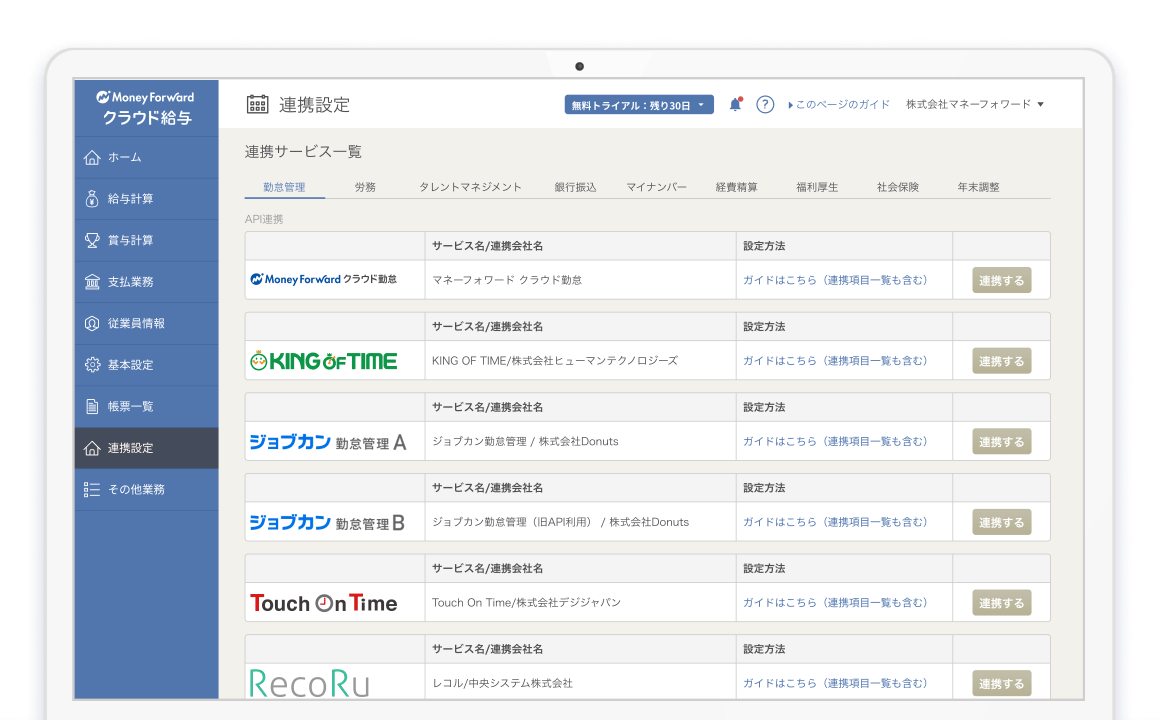Click the API連携 section label

tap(264, 219)
